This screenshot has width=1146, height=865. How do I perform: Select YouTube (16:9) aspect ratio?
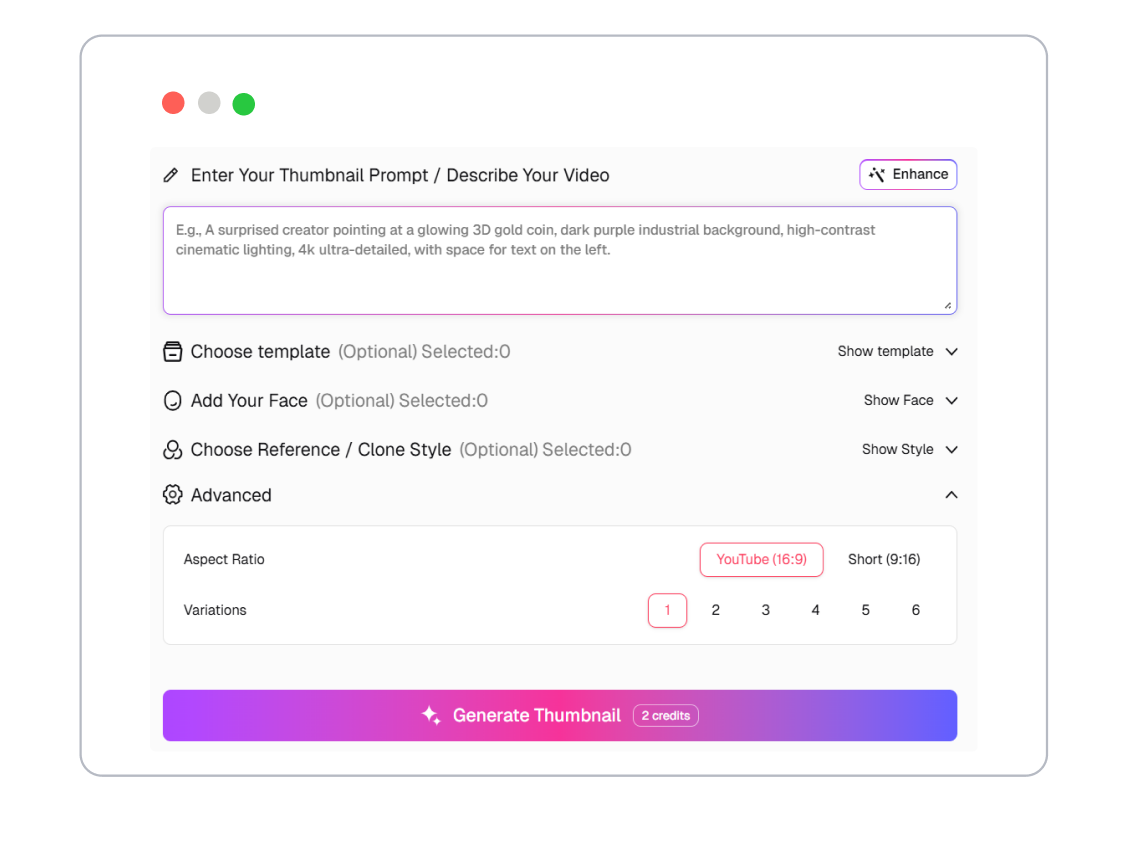point(762,560)
